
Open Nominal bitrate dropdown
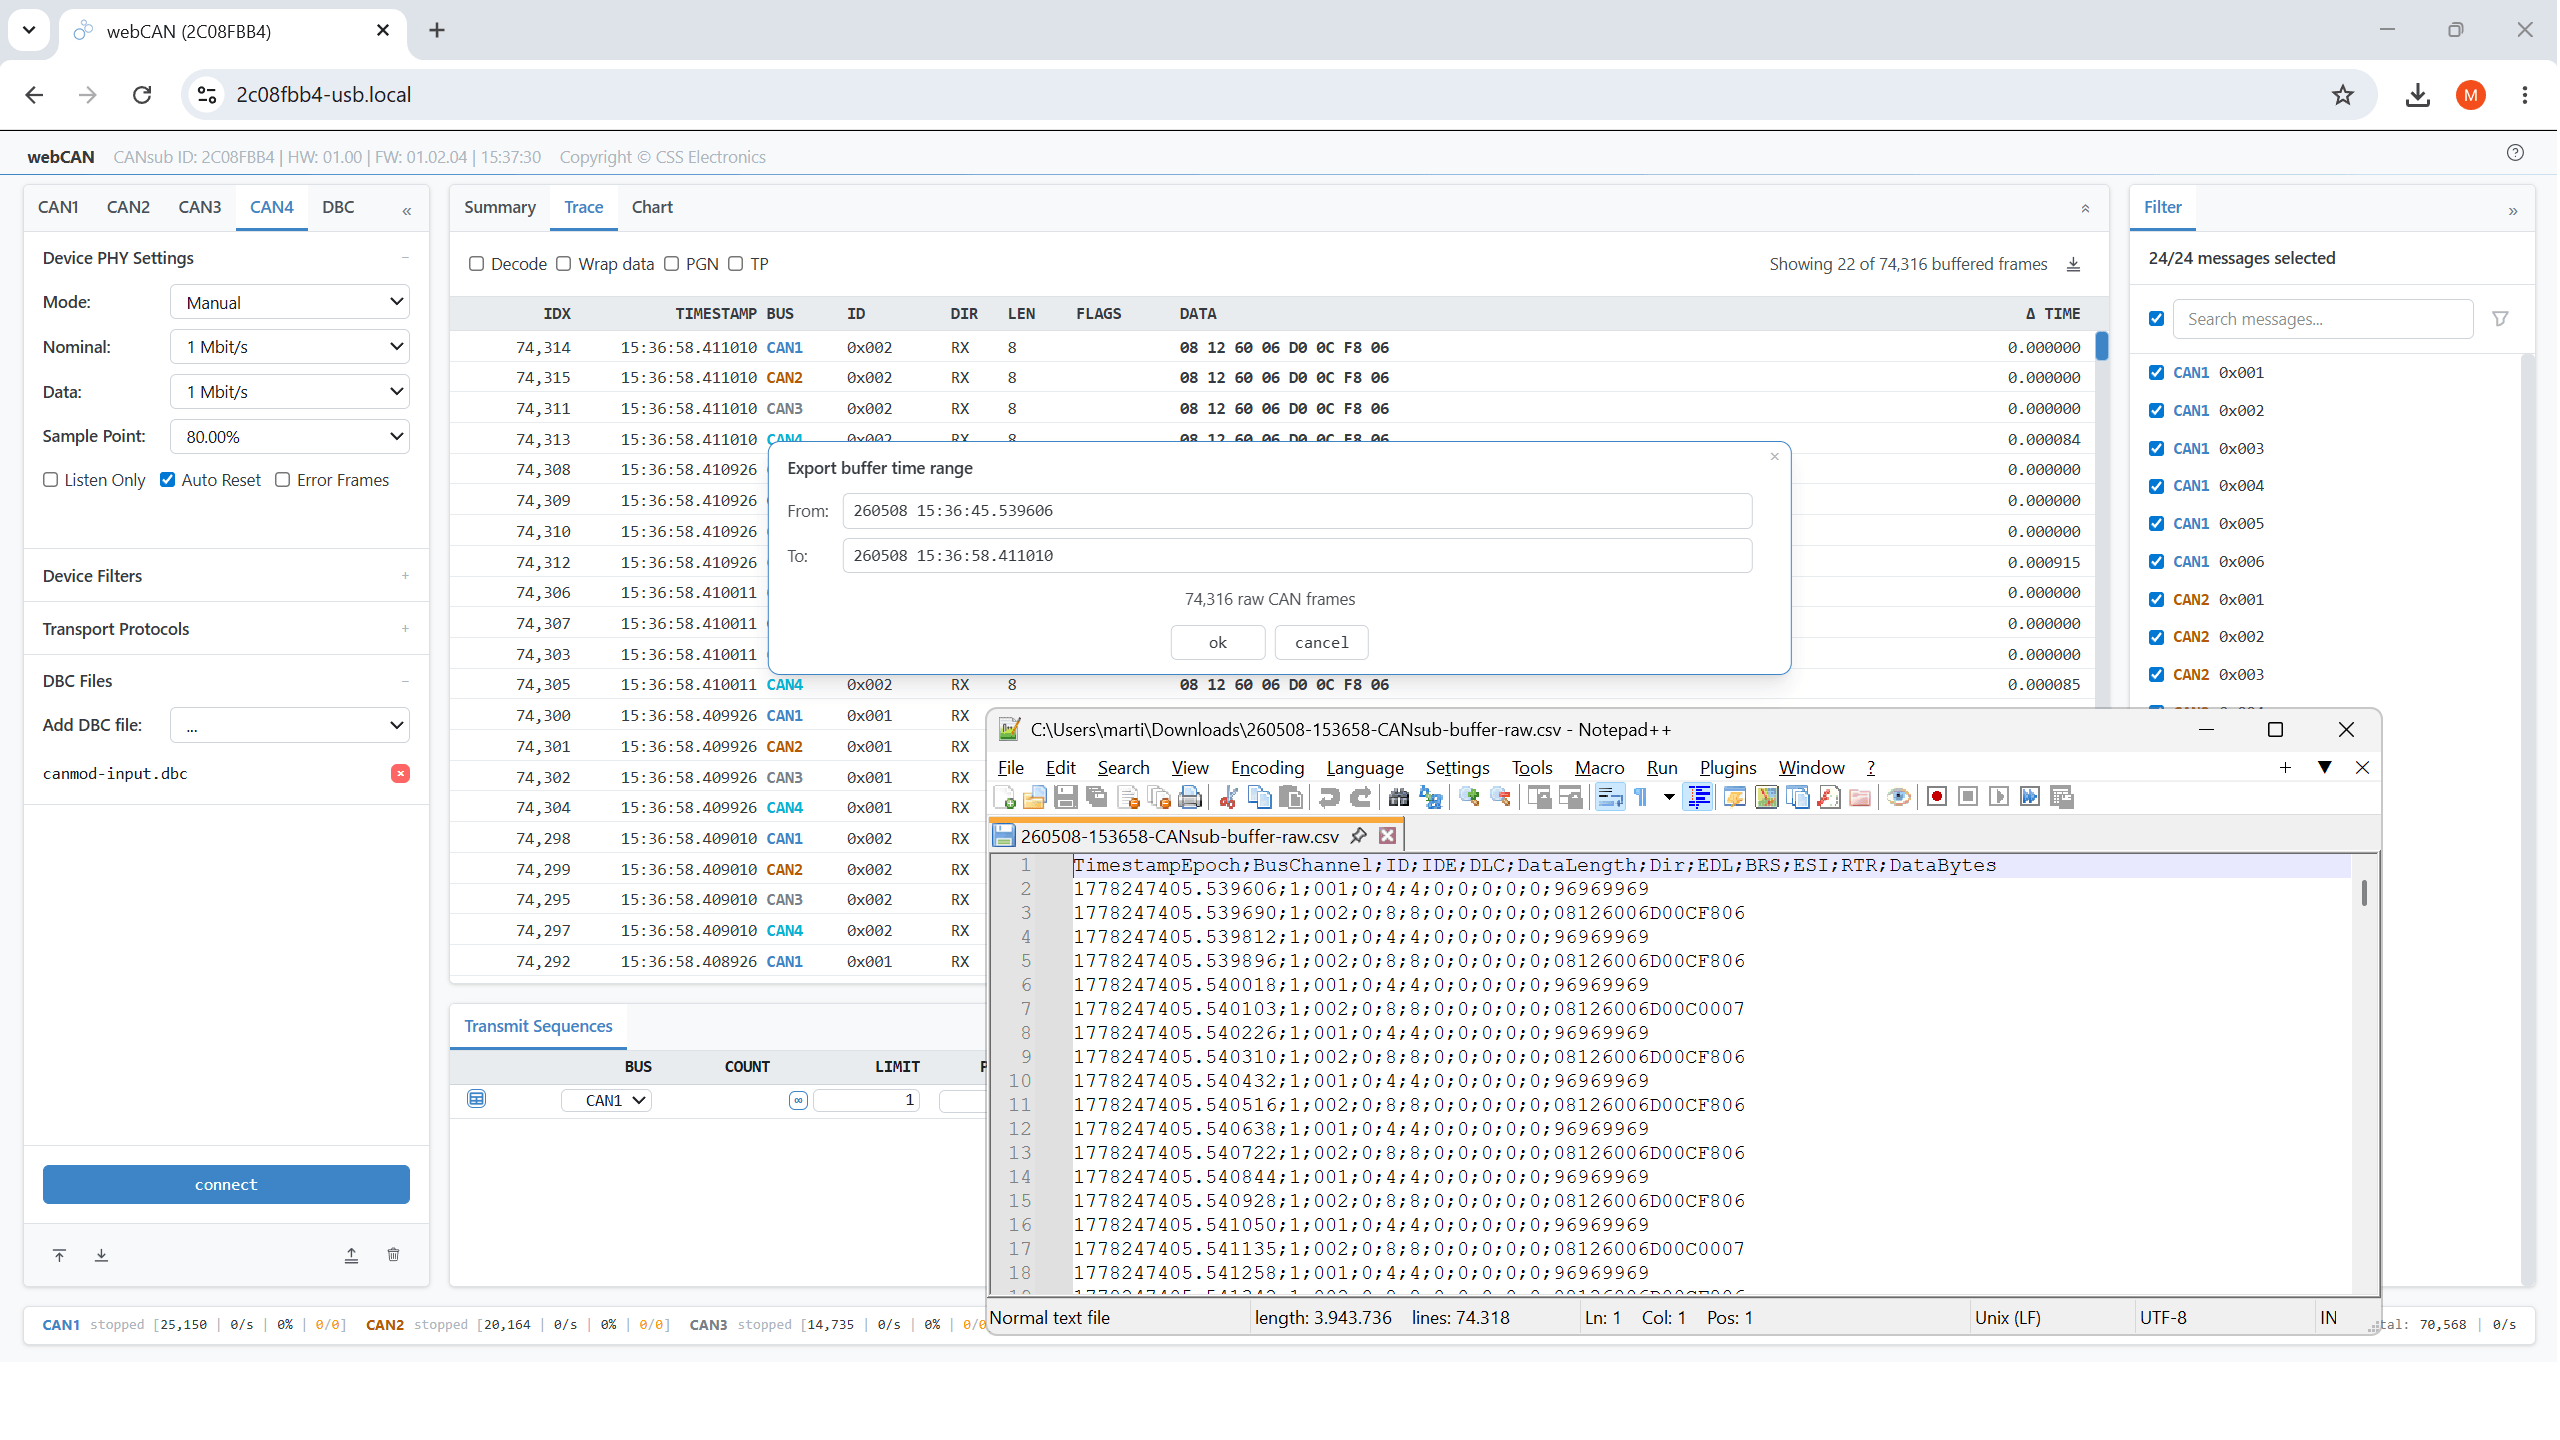pyautogui.click(x=290, y=347)
